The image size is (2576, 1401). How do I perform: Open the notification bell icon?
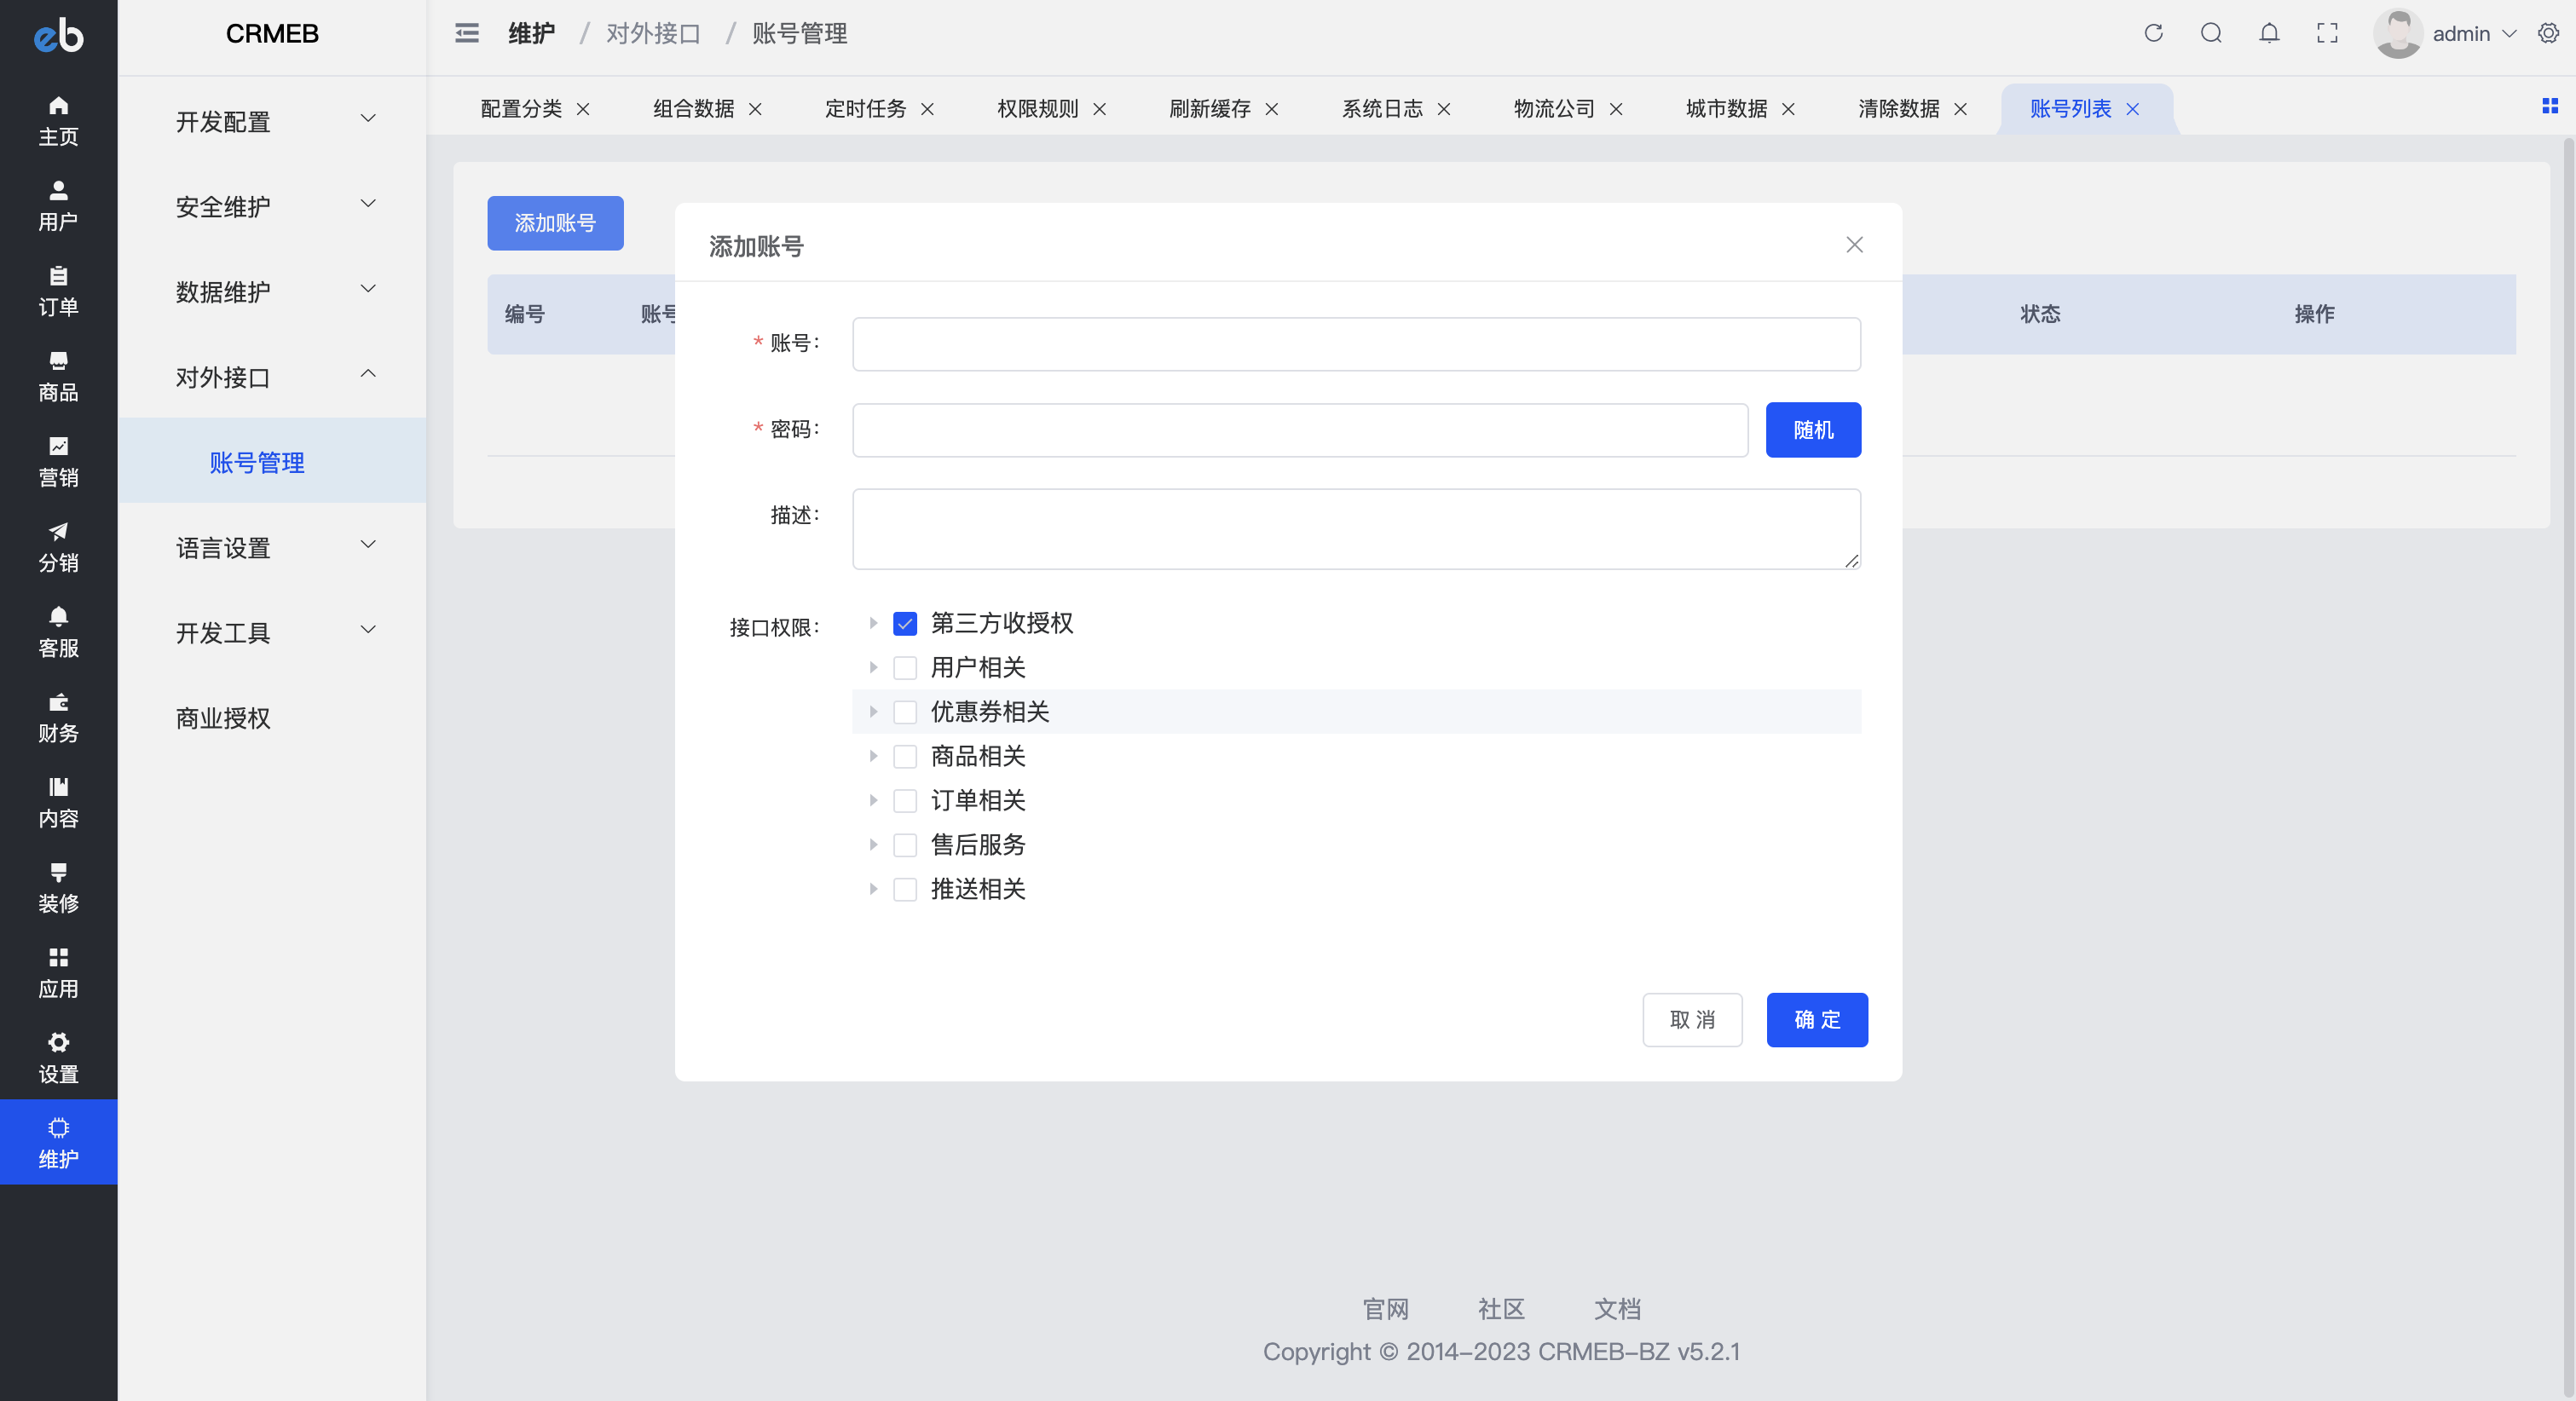[2269, 33]
